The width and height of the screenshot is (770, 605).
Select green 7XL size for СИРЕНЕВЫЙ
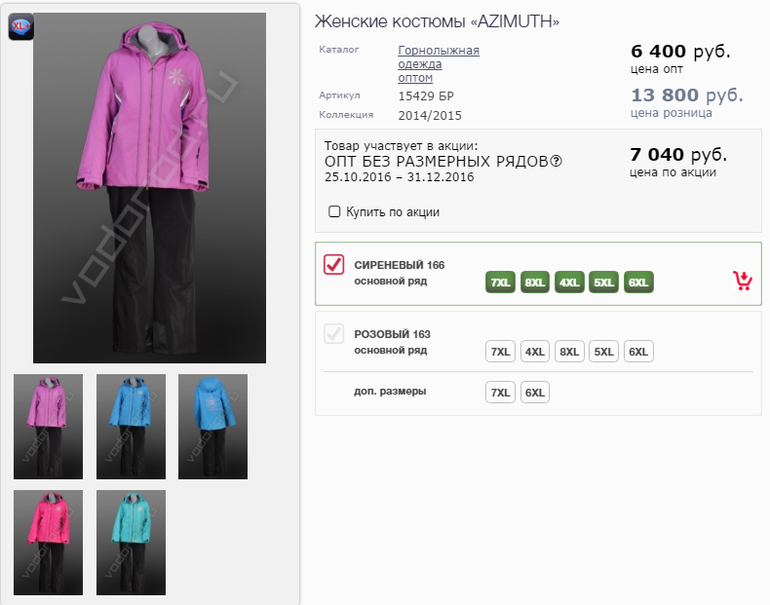pyautogui.click(x=500, y=282)
